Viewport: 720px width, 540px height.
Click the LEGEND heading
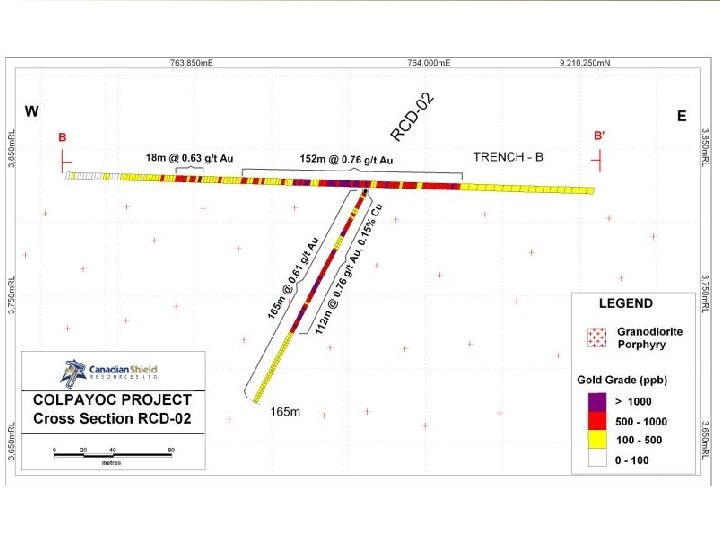click(625, 304)
